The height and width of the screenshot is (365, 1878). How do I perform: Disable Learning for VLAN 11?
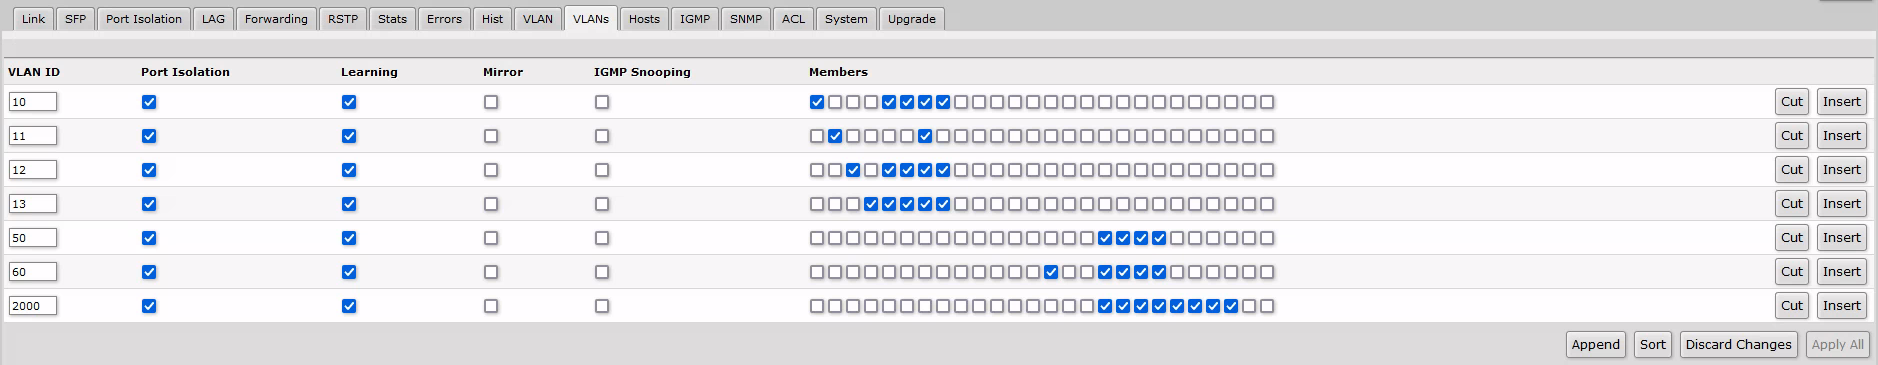point(349,136)
